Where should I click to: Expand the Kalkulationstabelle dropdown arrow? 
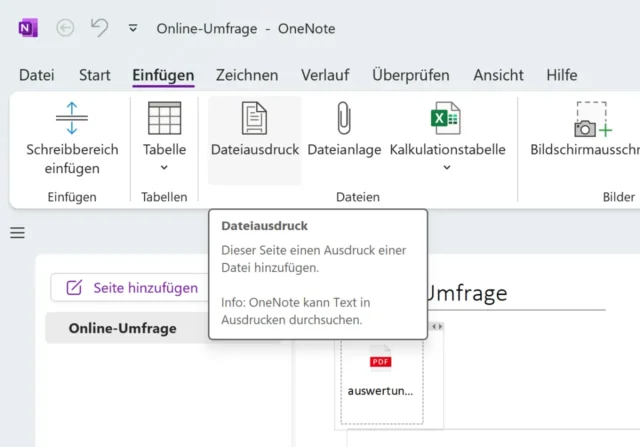447,167
